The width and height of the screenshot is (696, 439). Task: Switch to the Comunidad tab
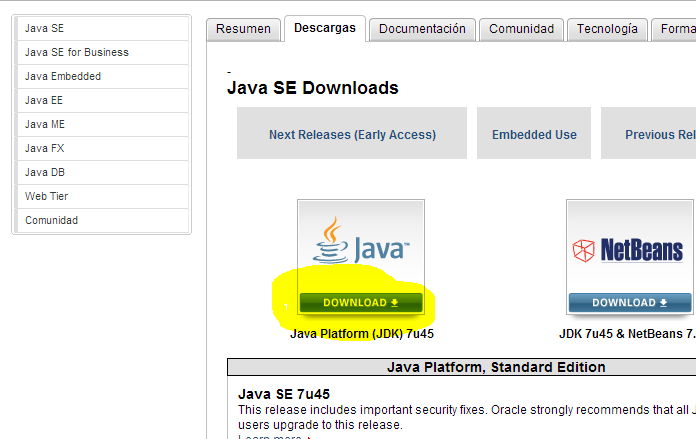(x=522, y=29)
